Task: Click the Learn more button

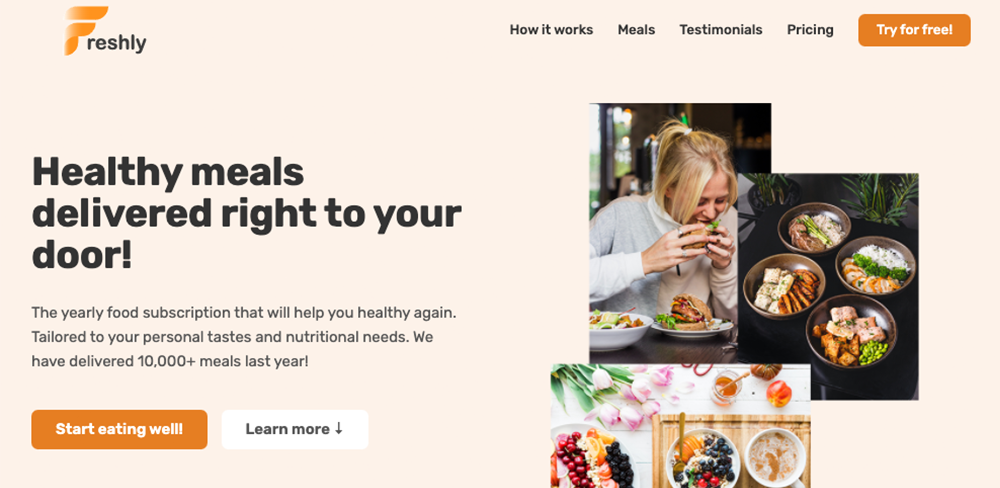Action: 295,429
